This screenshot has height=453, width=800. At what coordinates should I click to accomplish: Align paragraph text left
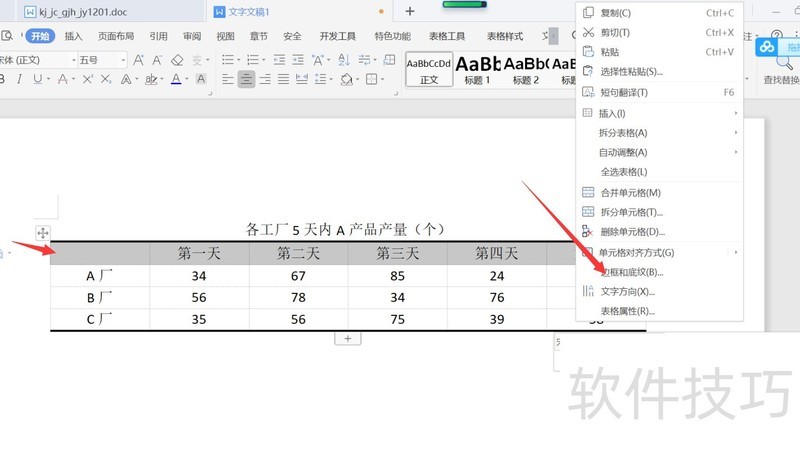tap(228, 79)
